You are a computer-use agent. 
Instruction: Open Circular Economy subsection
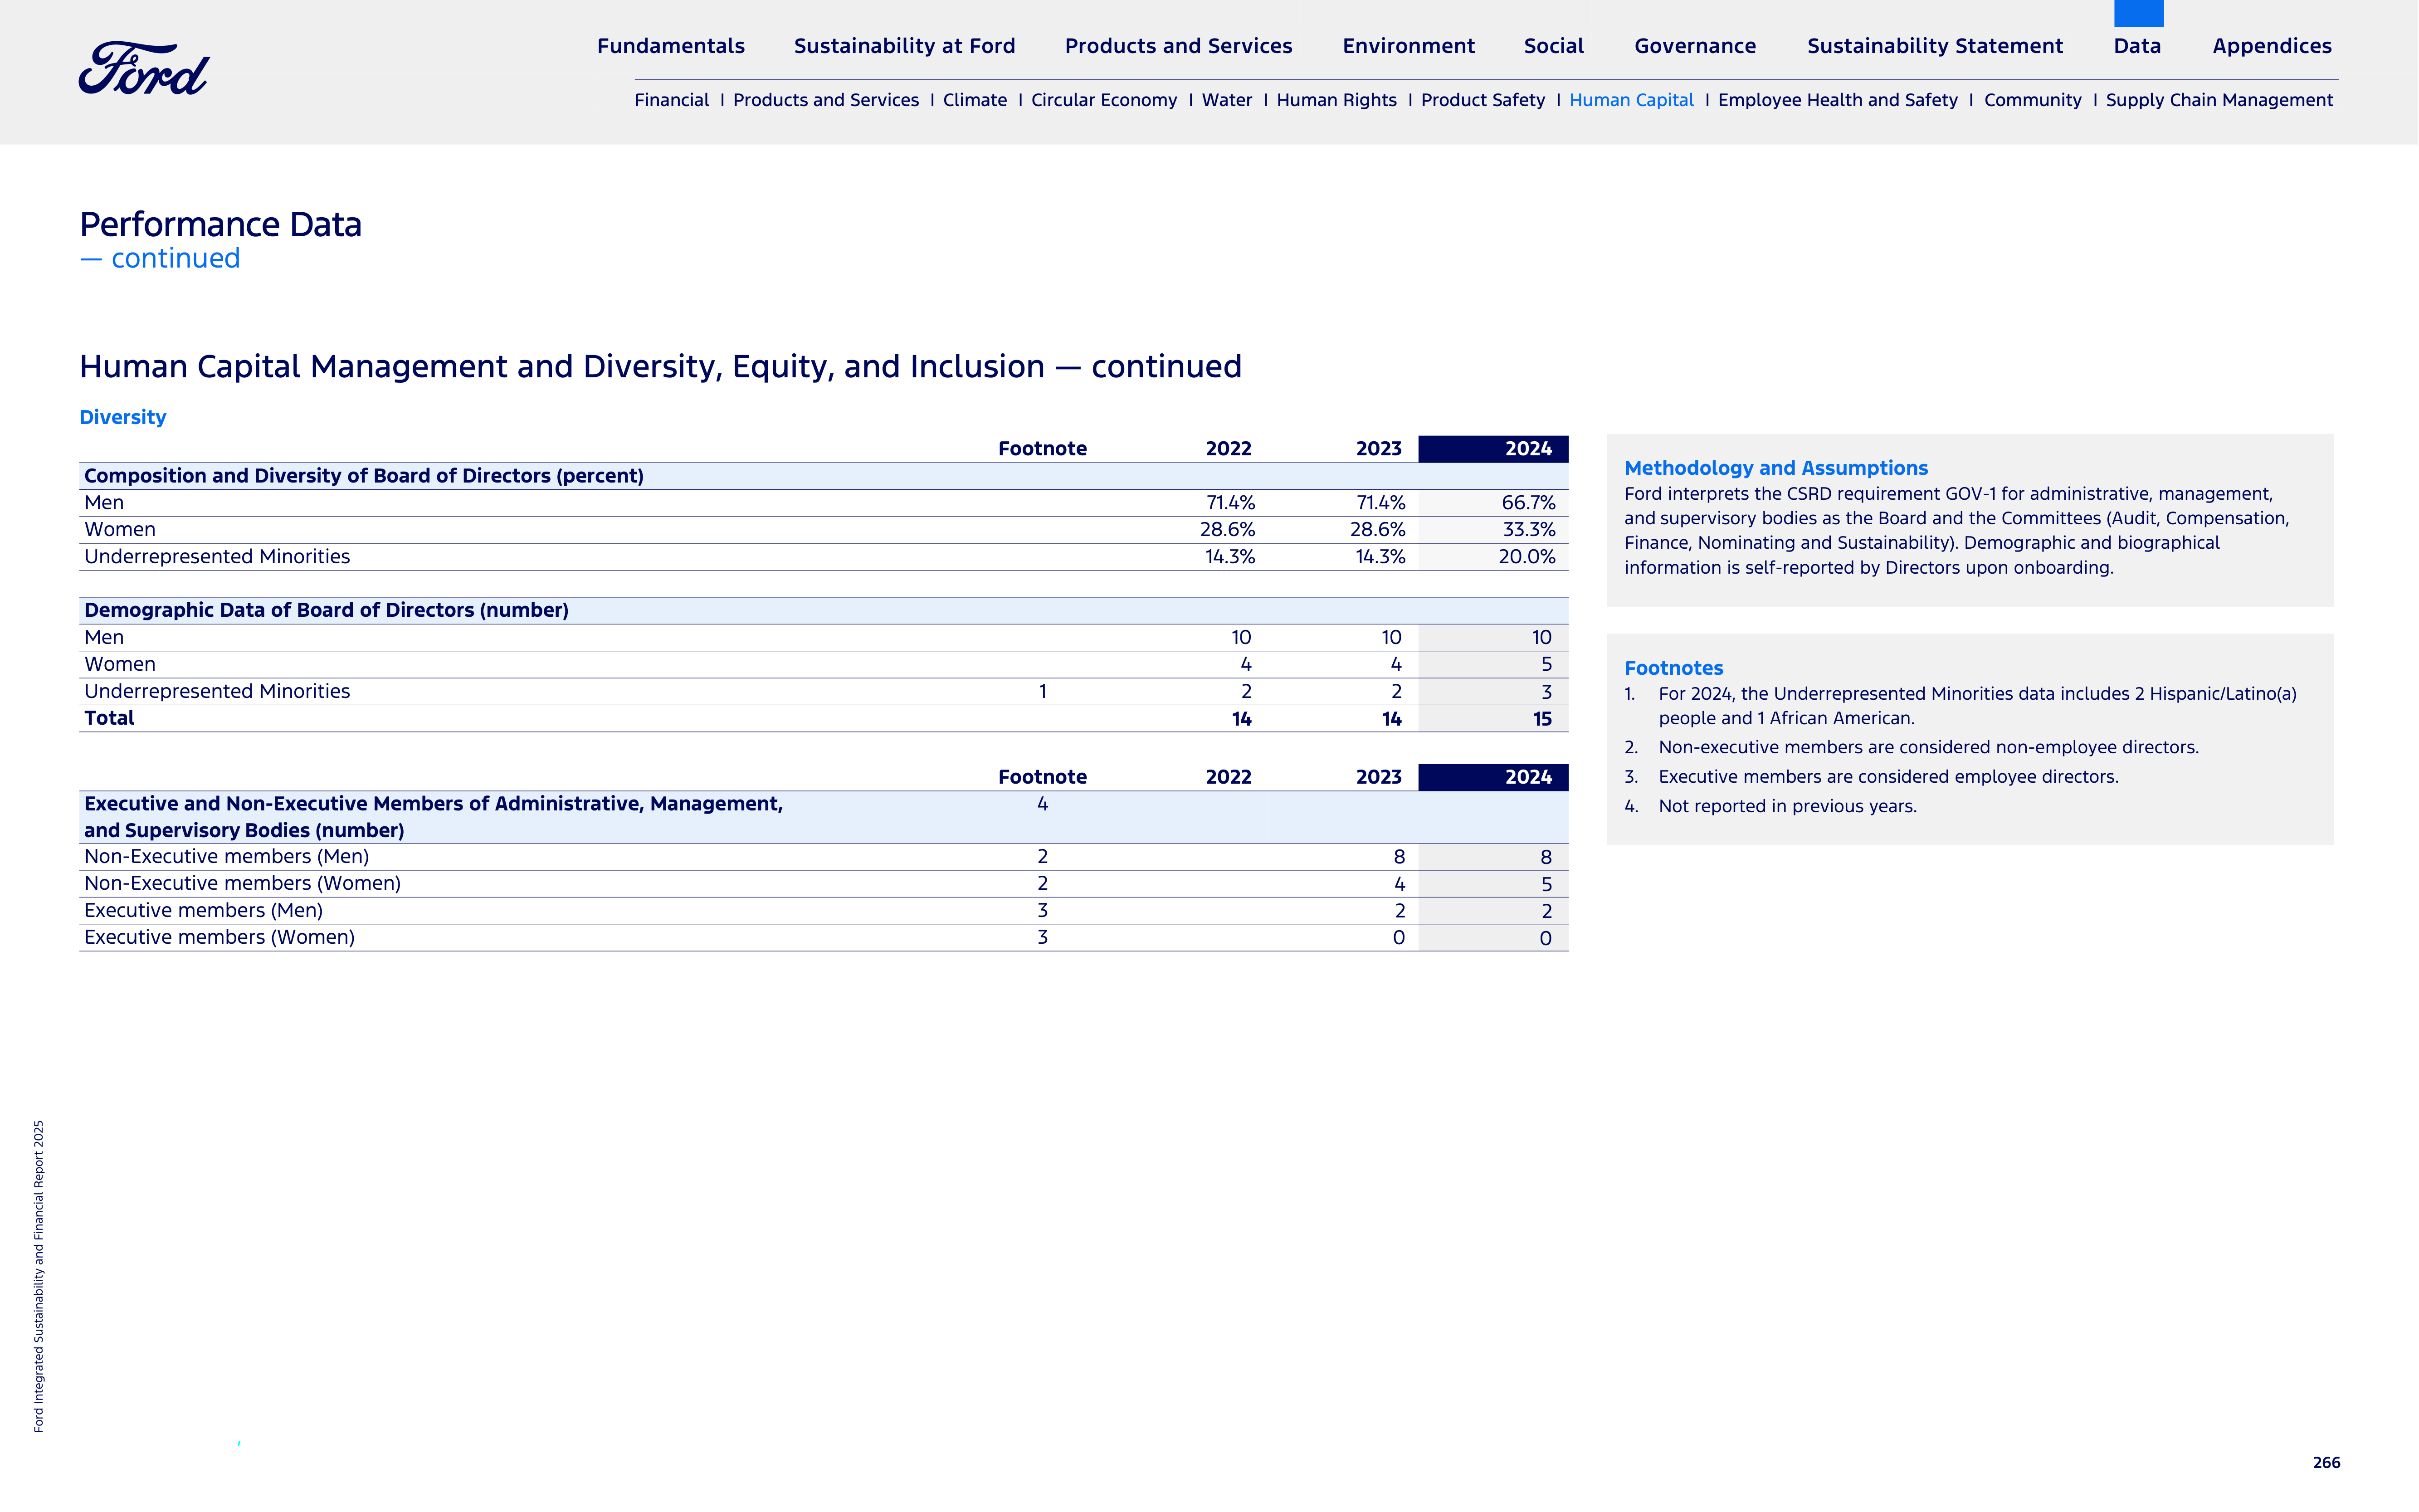[1104, 100]
